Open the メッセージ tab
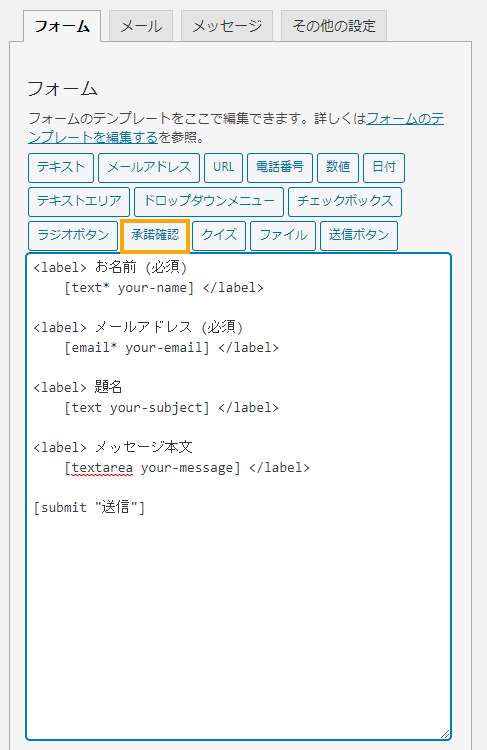The image size is (487, 750). pos(227,26)
